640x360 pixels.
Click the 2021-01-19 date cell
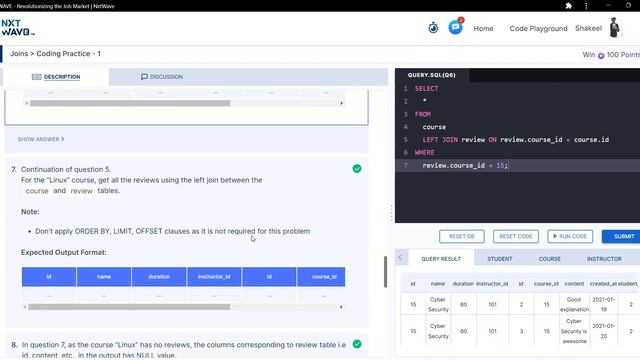[x=604, y=304]
